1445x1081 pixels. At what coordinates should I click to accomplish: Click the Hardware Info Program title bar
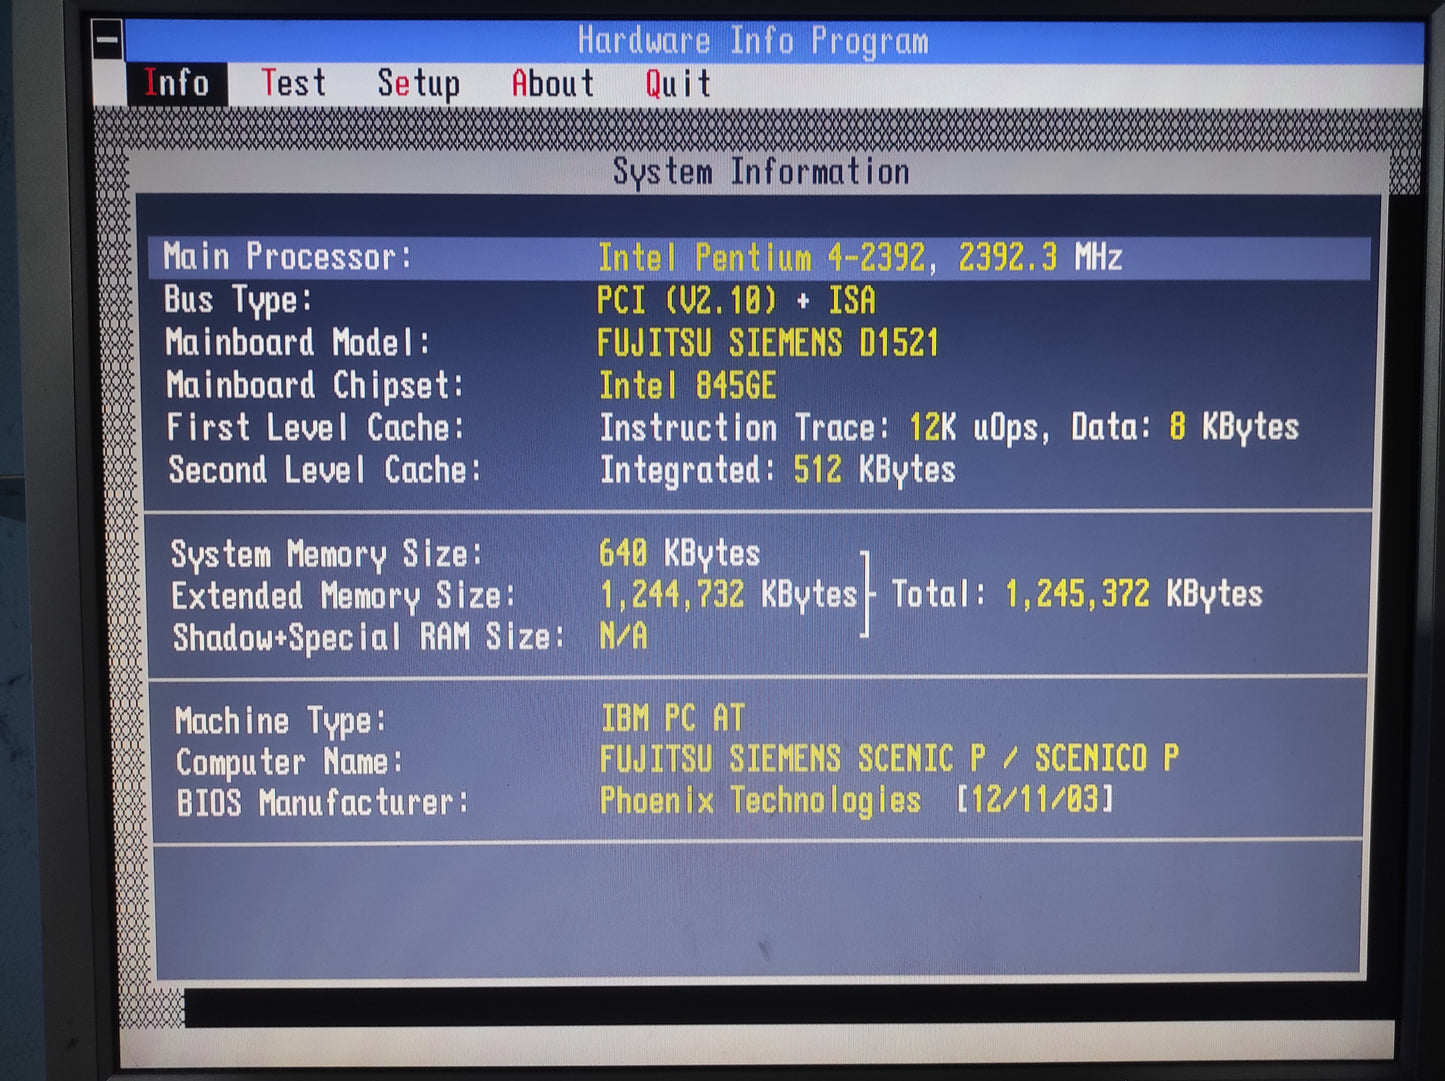point(753,41)
